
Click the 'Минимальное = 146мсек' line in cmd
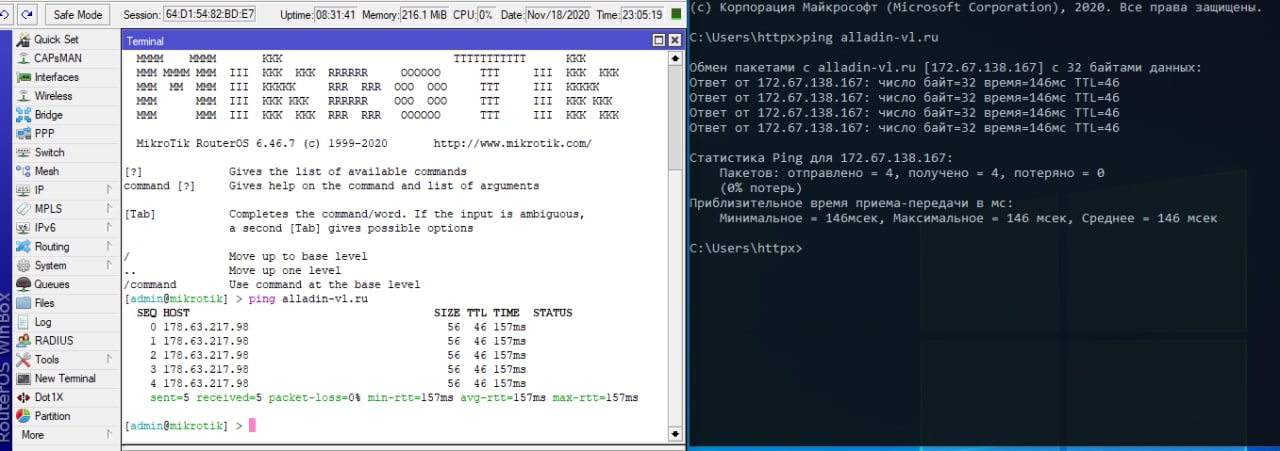[968, 218]
